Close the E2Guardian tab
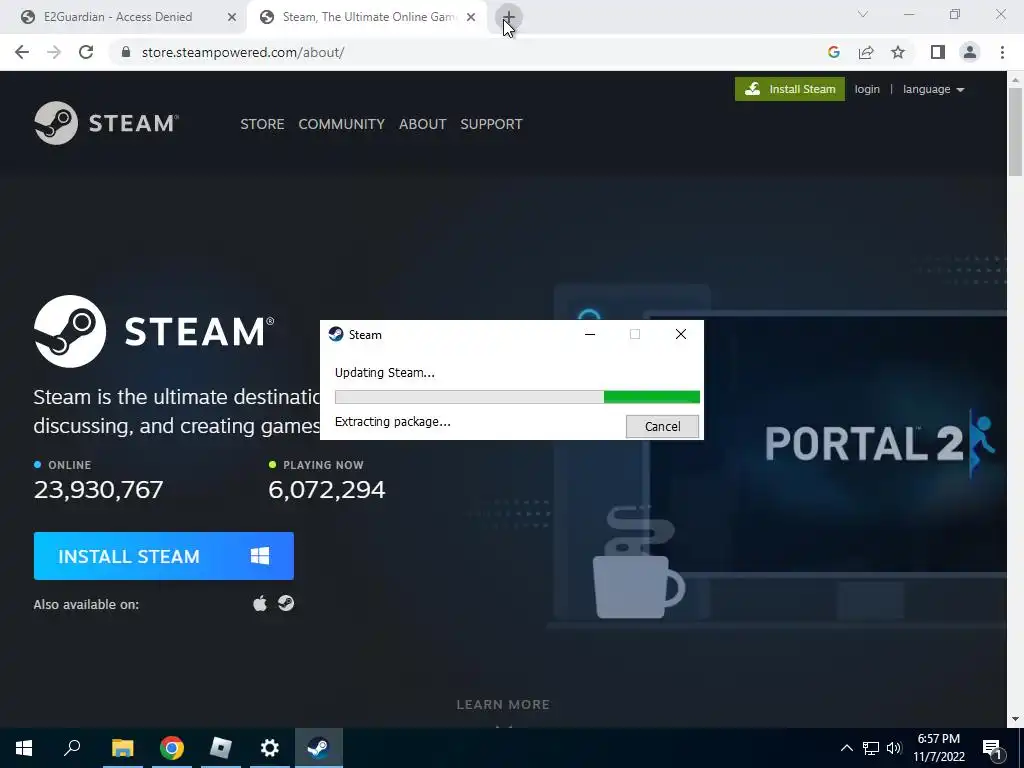1024x768 pixels. (231, 17)
